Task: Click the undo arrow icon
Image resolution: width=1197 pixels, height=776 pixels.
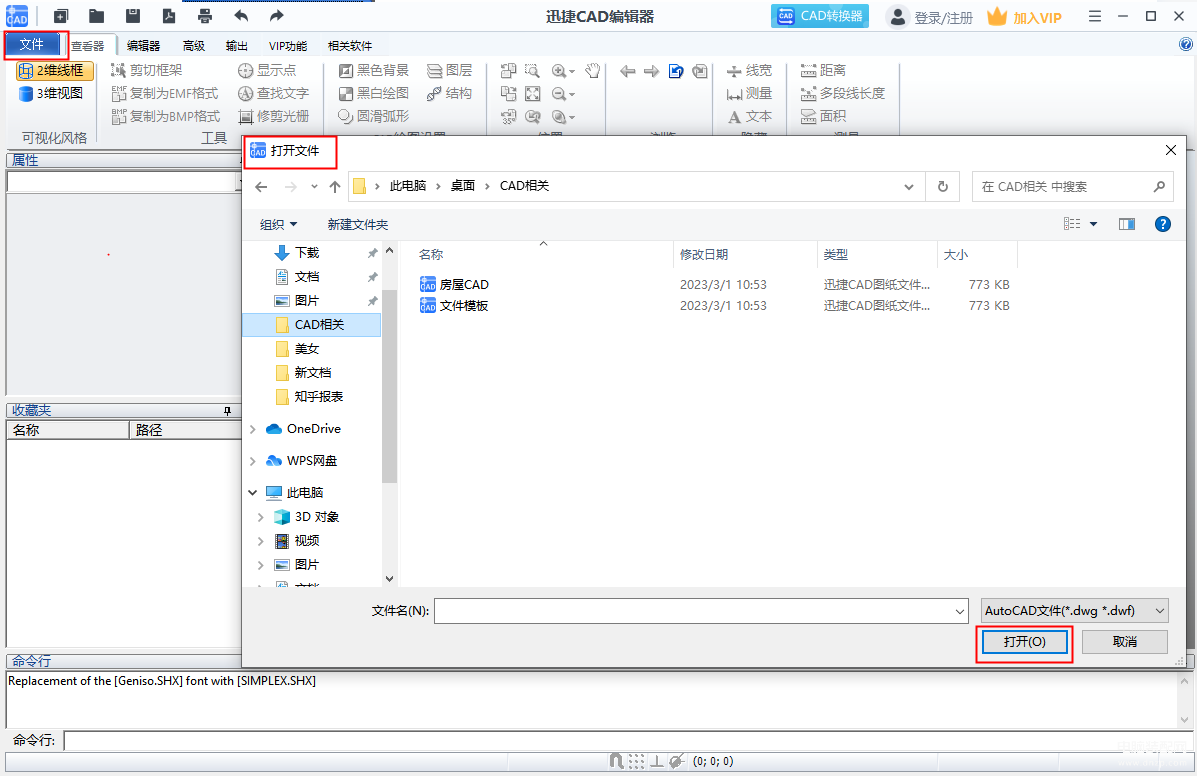Action: 241,16
